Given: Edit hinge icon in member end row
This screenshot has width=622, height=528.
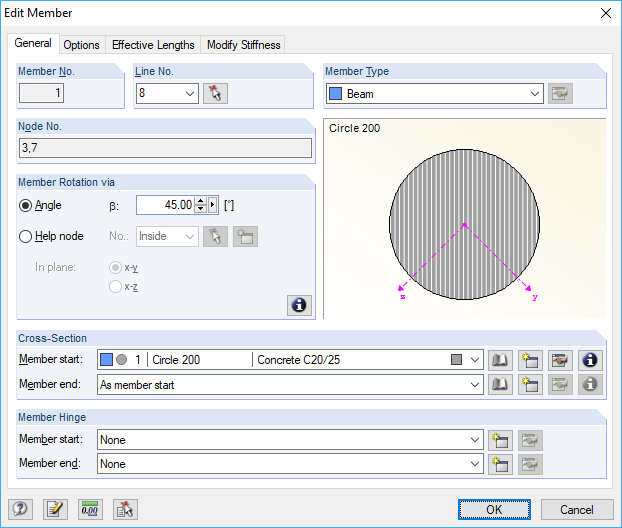Looking at the screenshot, I should (530, 464).
